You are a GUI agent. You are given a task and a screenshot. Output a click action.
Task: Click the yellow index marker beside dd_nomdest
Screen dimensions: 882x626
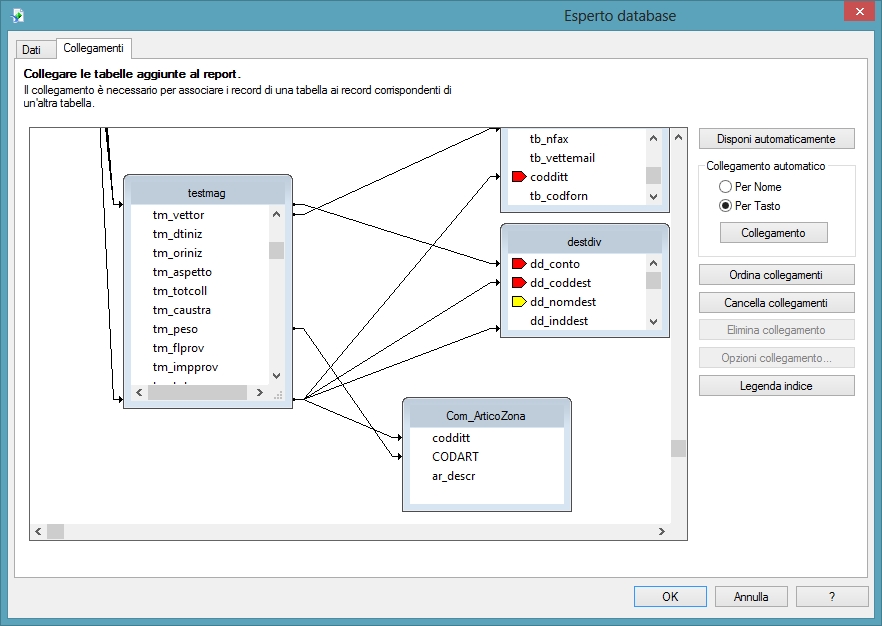[519, 301]
